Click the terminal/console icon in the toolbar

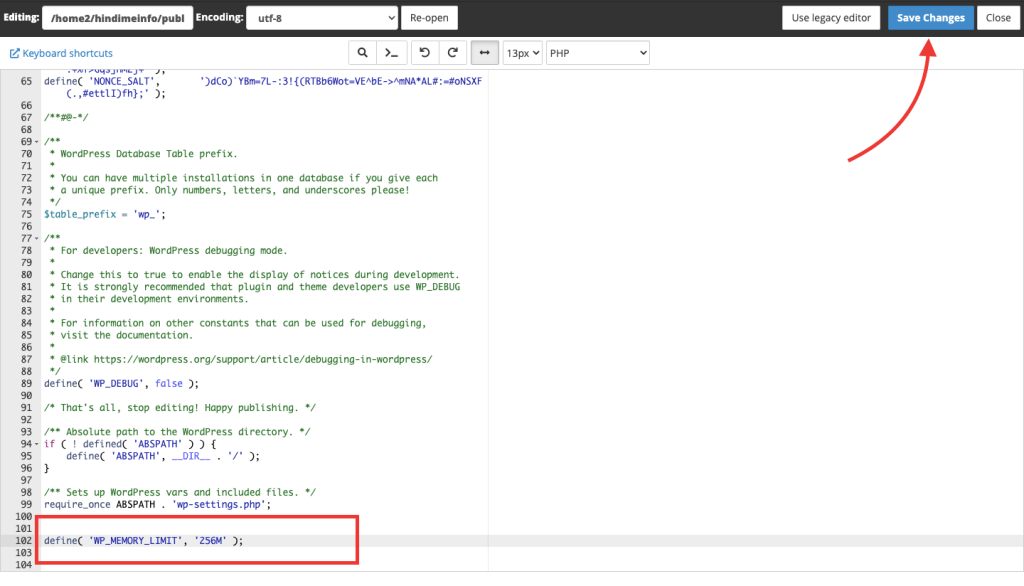pyautogui.click(x=391, y=52)
